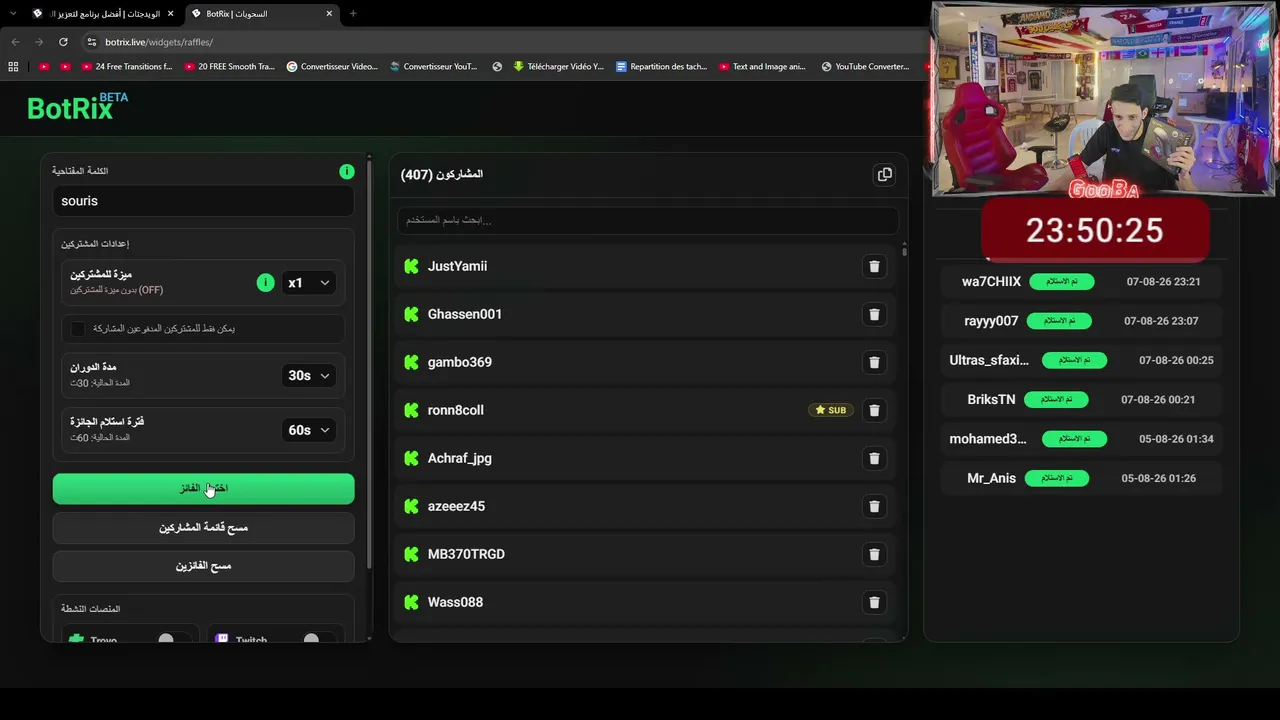The image size is (1280, 720).
Task: Copy the participants list with copy icon
Action: coord(885,174)
